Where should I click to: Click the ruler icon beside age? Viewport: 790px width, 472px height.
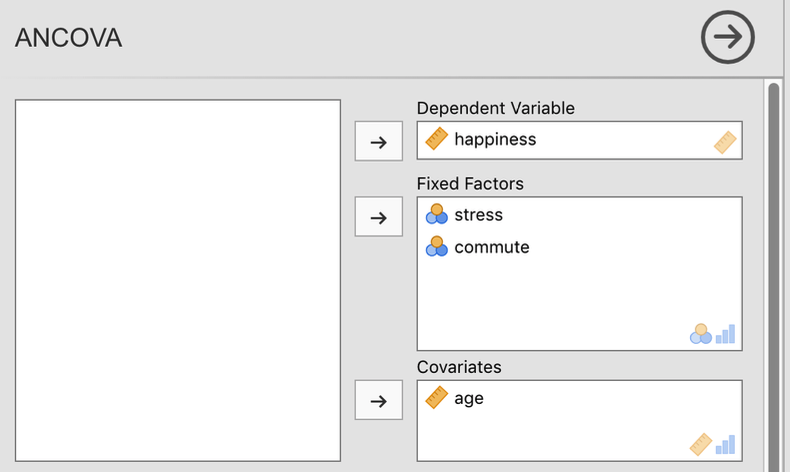click(x=436, y=397)
